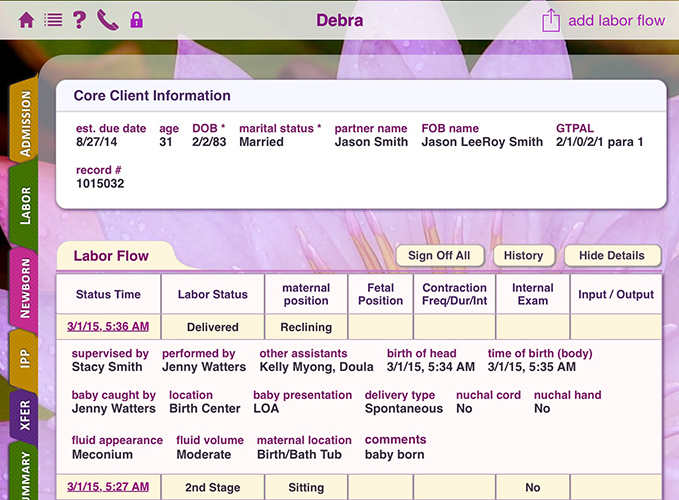Open the 3/1/15, 5:36 AM entry
679x500 pixels.
point(108,327)
